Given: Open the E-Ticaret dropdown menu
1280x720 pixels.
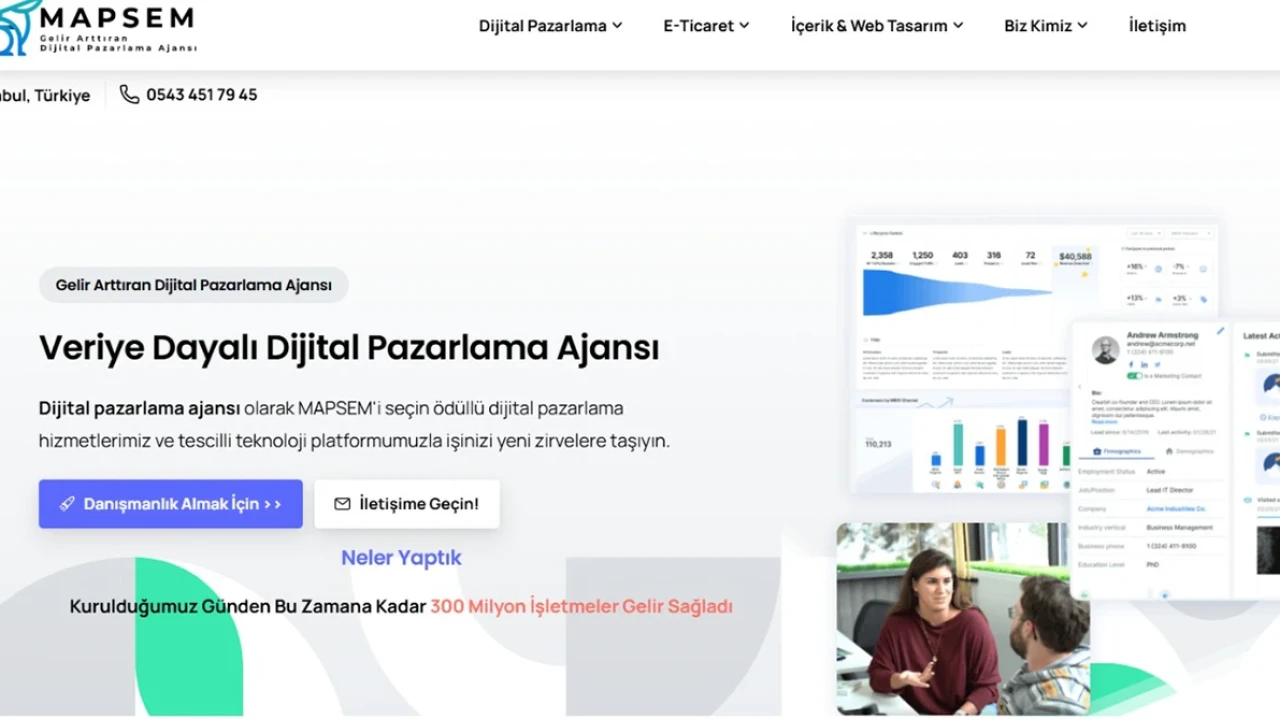Looking at the screenshot, I should pyautogui.click(x=706, y=26).
